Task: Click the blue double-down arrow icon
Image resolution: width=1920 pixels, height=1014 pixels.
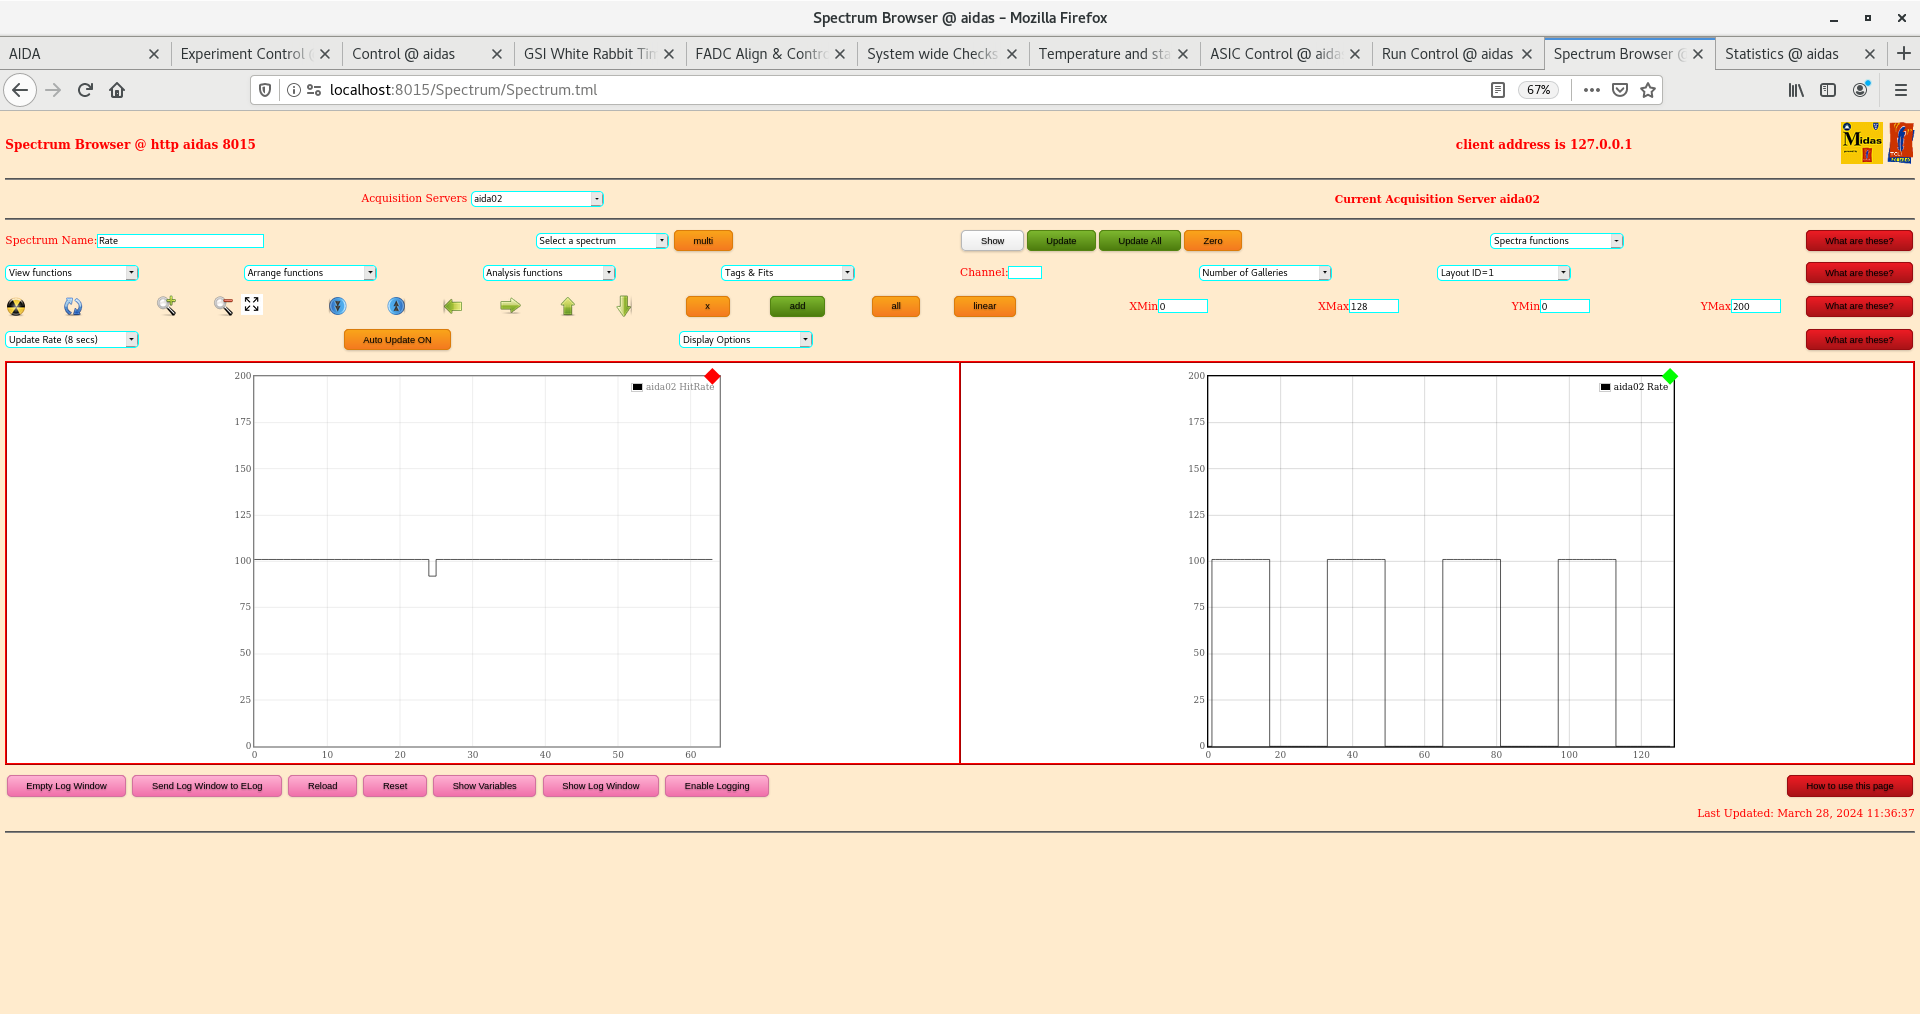Action: [338, 306]
